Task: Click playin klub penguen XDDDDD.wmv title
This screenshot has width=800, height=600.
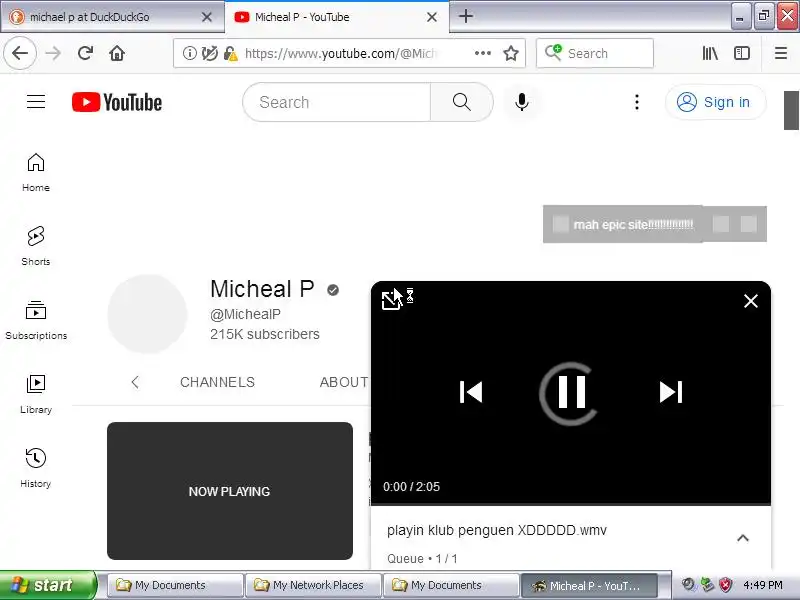Action: [x=496, y=530]
